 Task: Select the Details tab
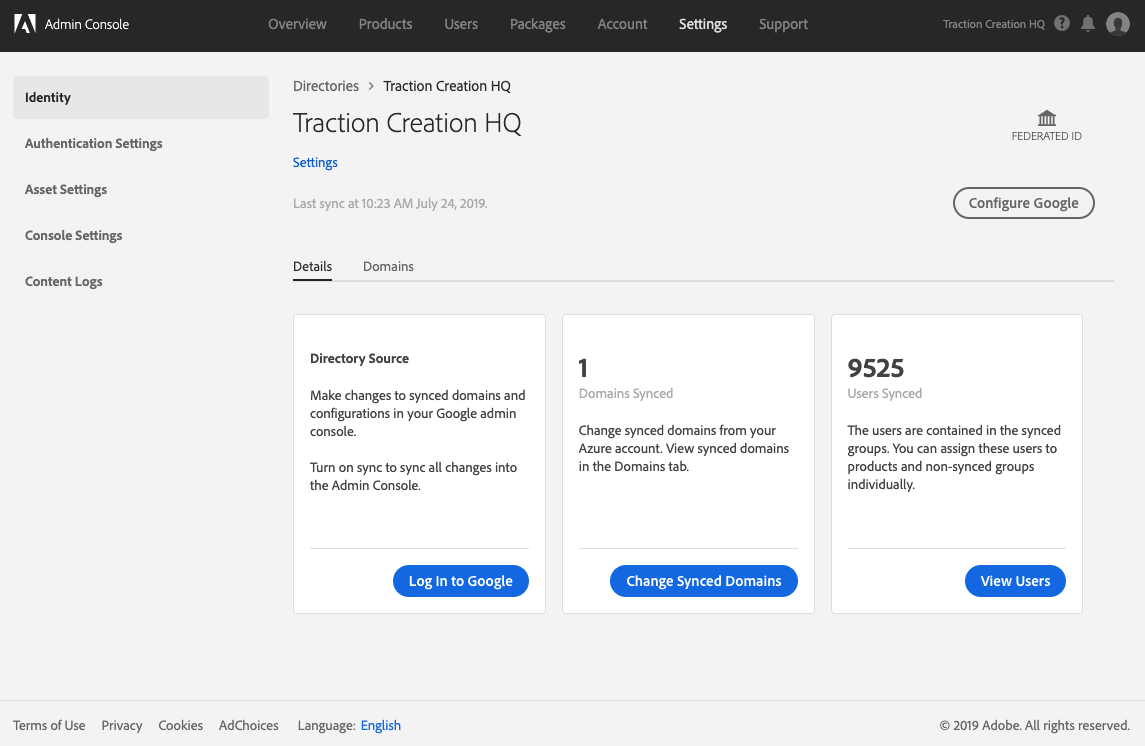[x=312, y=266]
